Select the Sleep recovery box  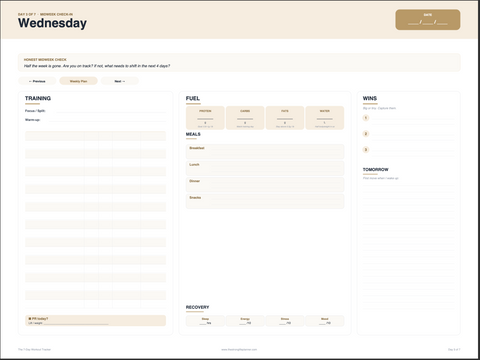pyautogui.click(x=205, y=321)
